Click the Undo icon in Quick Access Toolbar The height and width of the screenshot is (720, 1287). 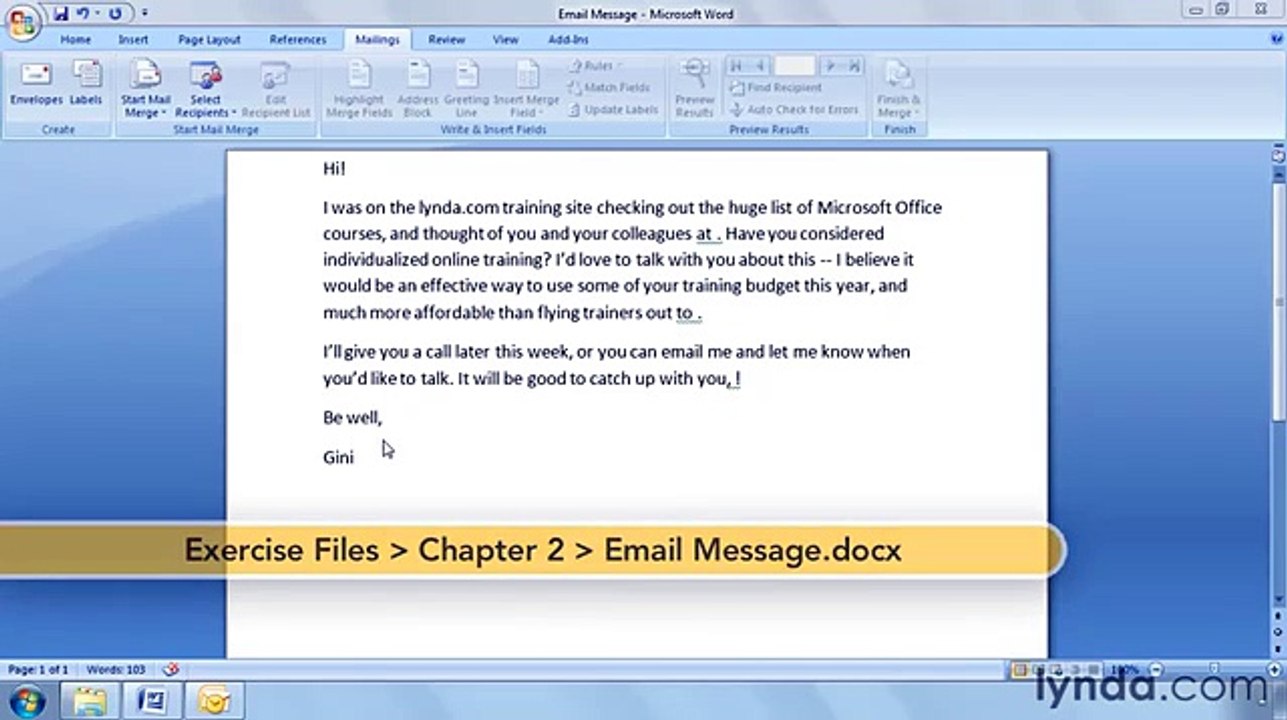click(x=82, y=14)
